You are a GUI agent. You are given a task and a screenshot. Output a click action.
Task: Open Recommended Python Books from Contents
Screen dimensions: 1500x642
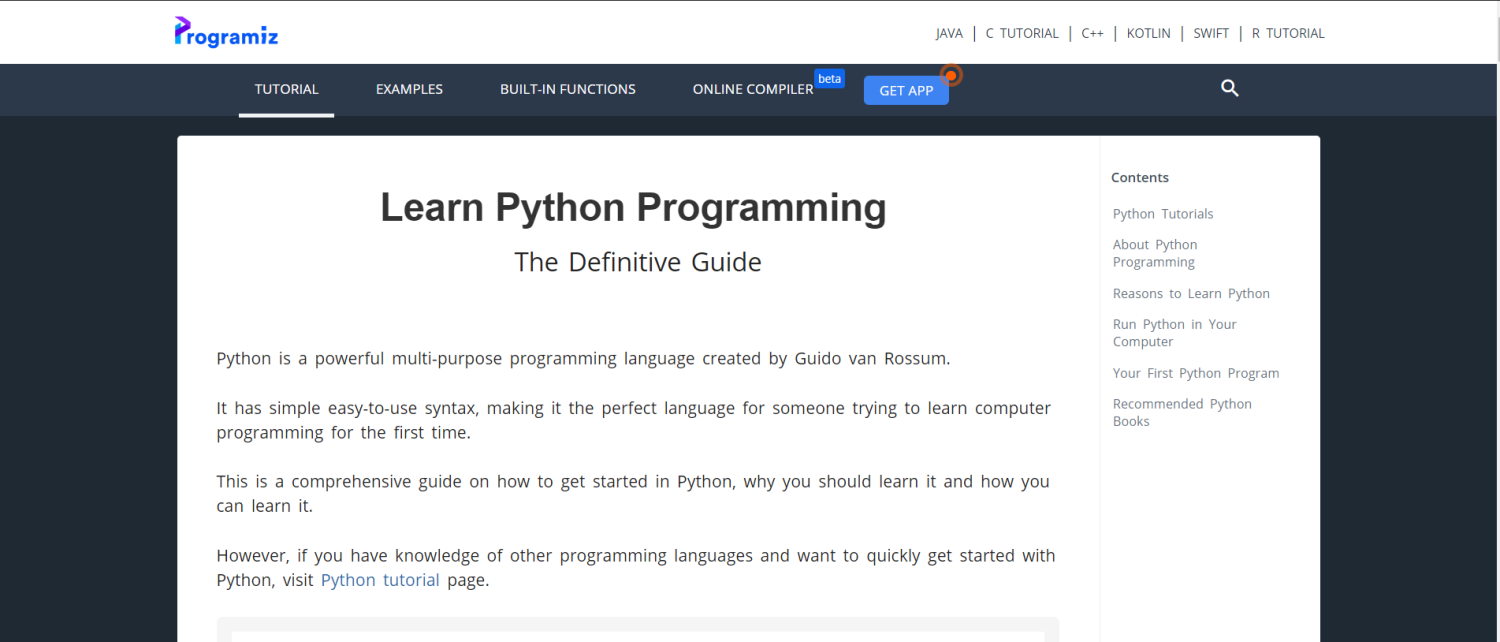click(1182, 411)
